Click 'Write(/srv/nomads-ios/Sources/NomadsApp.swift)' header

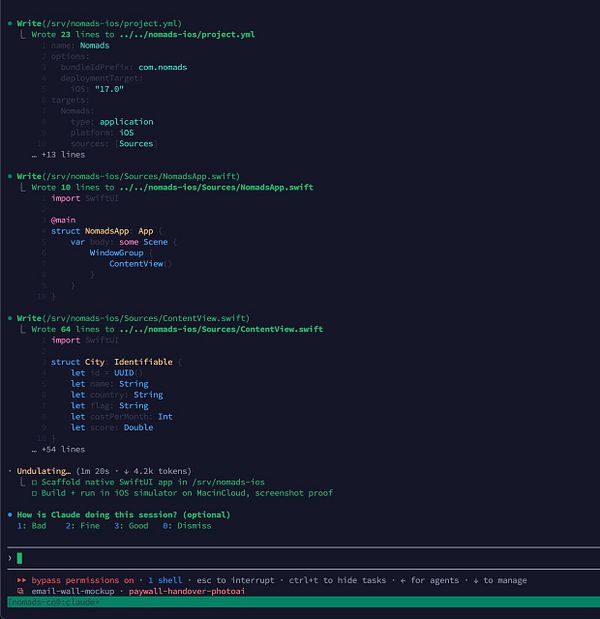[x=128, y=176]
